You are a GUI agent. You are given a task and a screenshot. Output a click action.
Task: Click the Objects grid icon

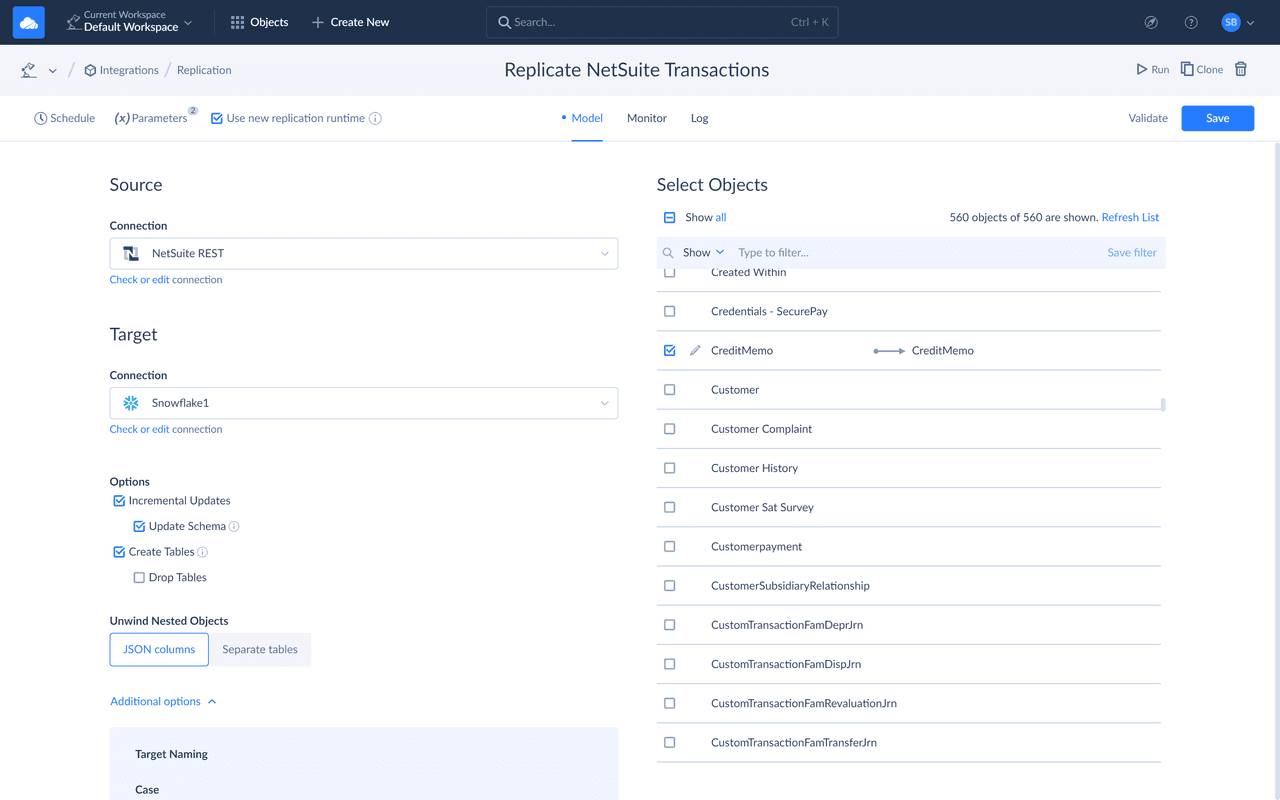tap(237, 22)
